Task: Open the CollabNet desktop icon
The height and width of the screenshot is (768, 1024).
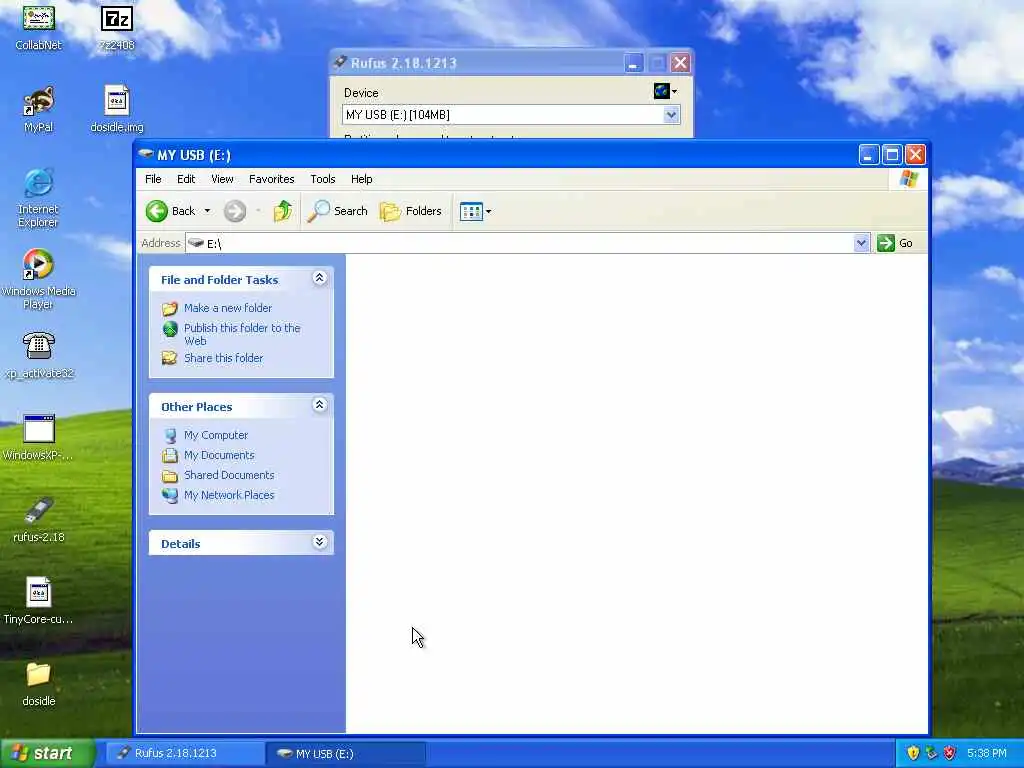Action: (39, 26)
